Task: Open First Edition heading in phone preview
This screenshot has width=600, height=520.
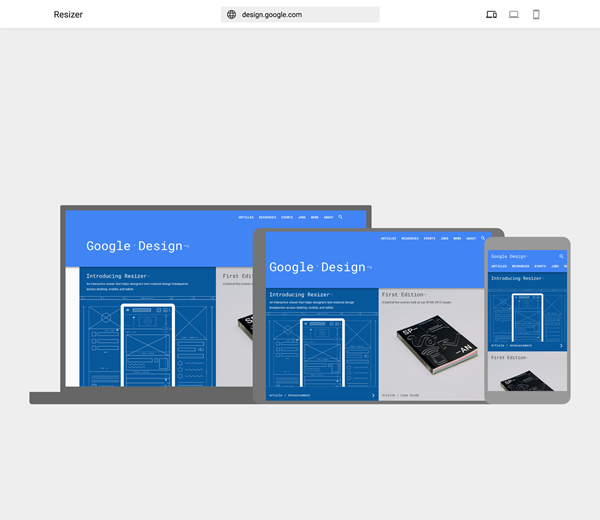Action: [509, 357]
